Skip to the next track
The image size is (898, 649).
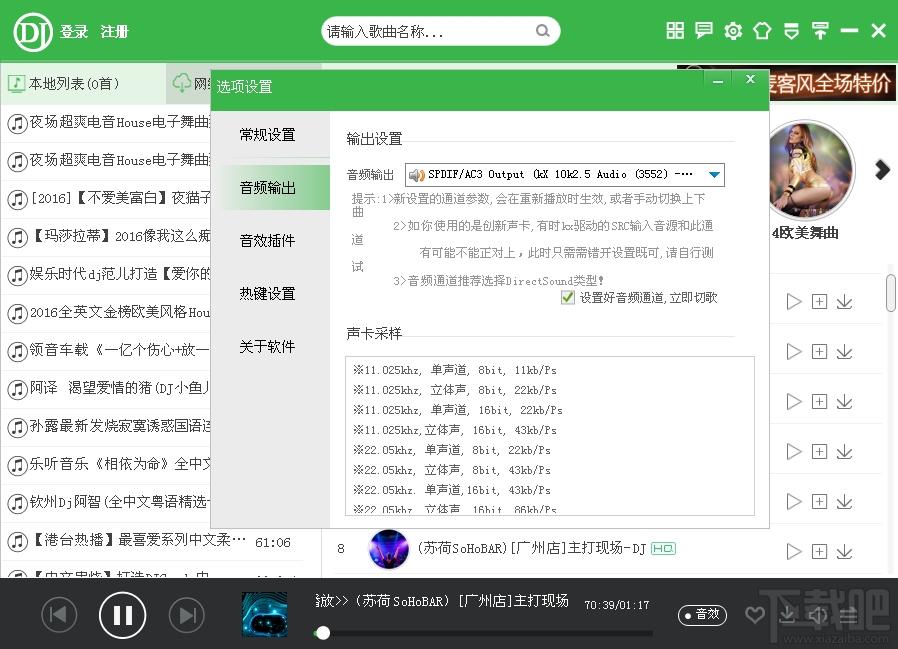[186, 614]
